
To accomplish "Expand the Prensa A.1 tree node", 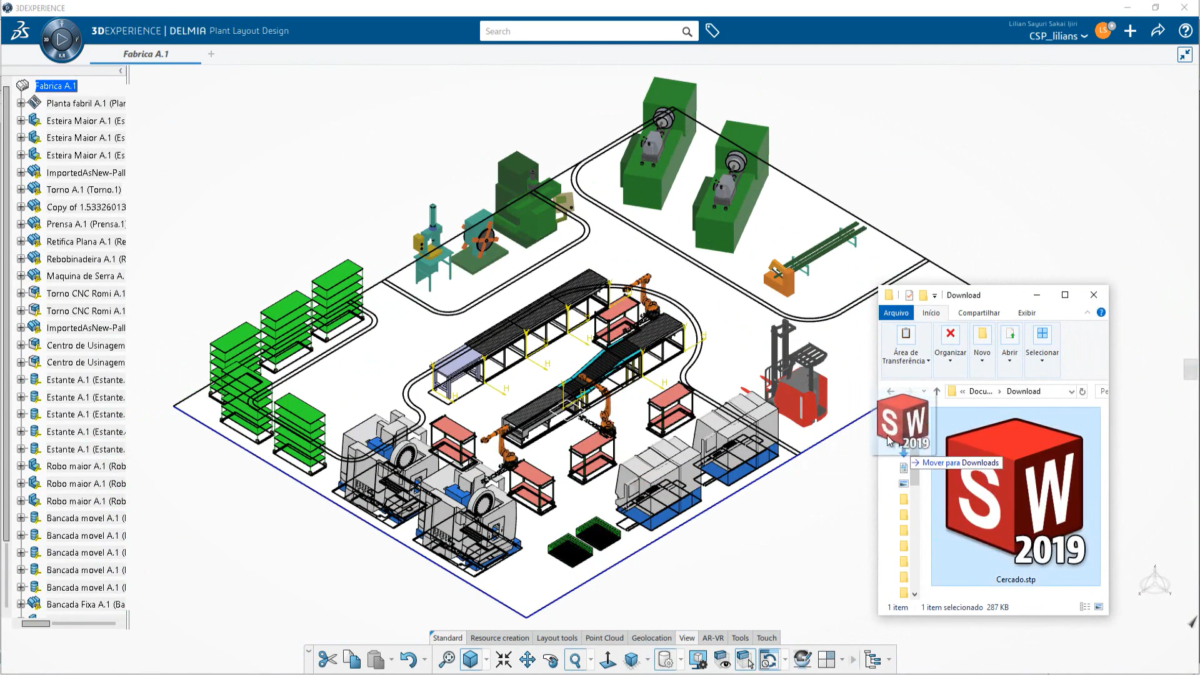I will [x=21, y=224].
